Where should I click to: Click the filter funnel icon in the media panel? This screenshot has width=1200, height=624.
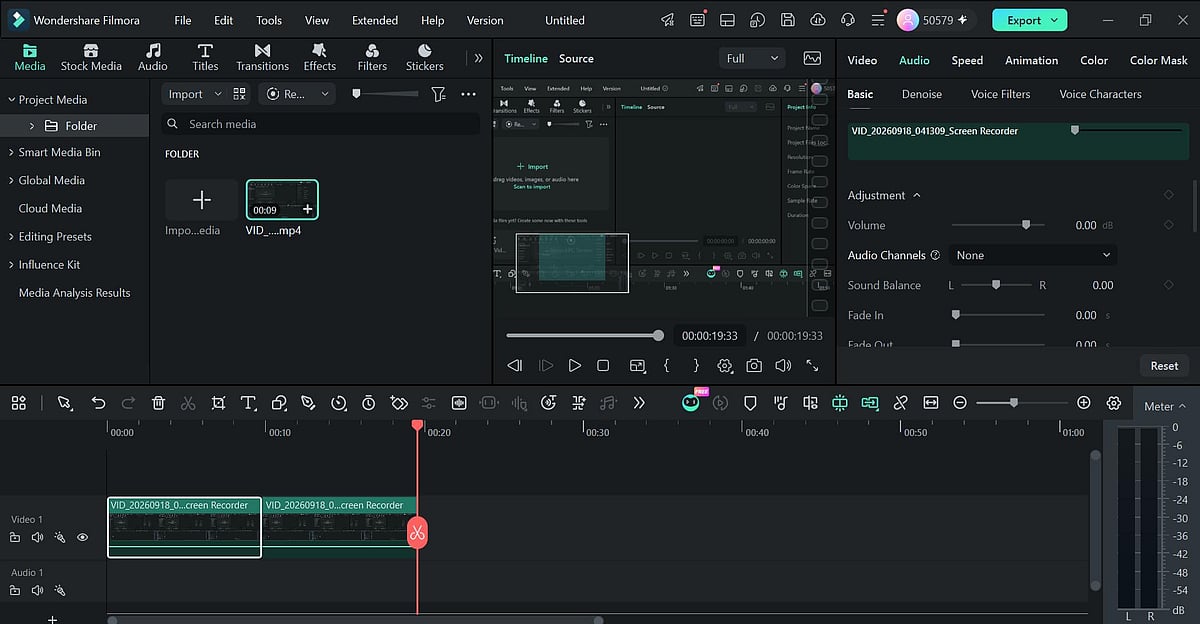[438, 94]
